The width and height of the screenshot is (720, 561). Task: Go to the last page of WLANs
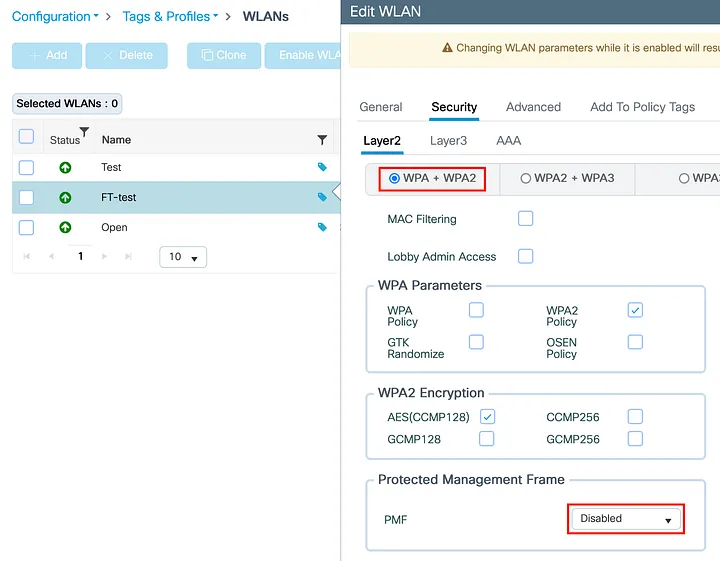[128, 257]
